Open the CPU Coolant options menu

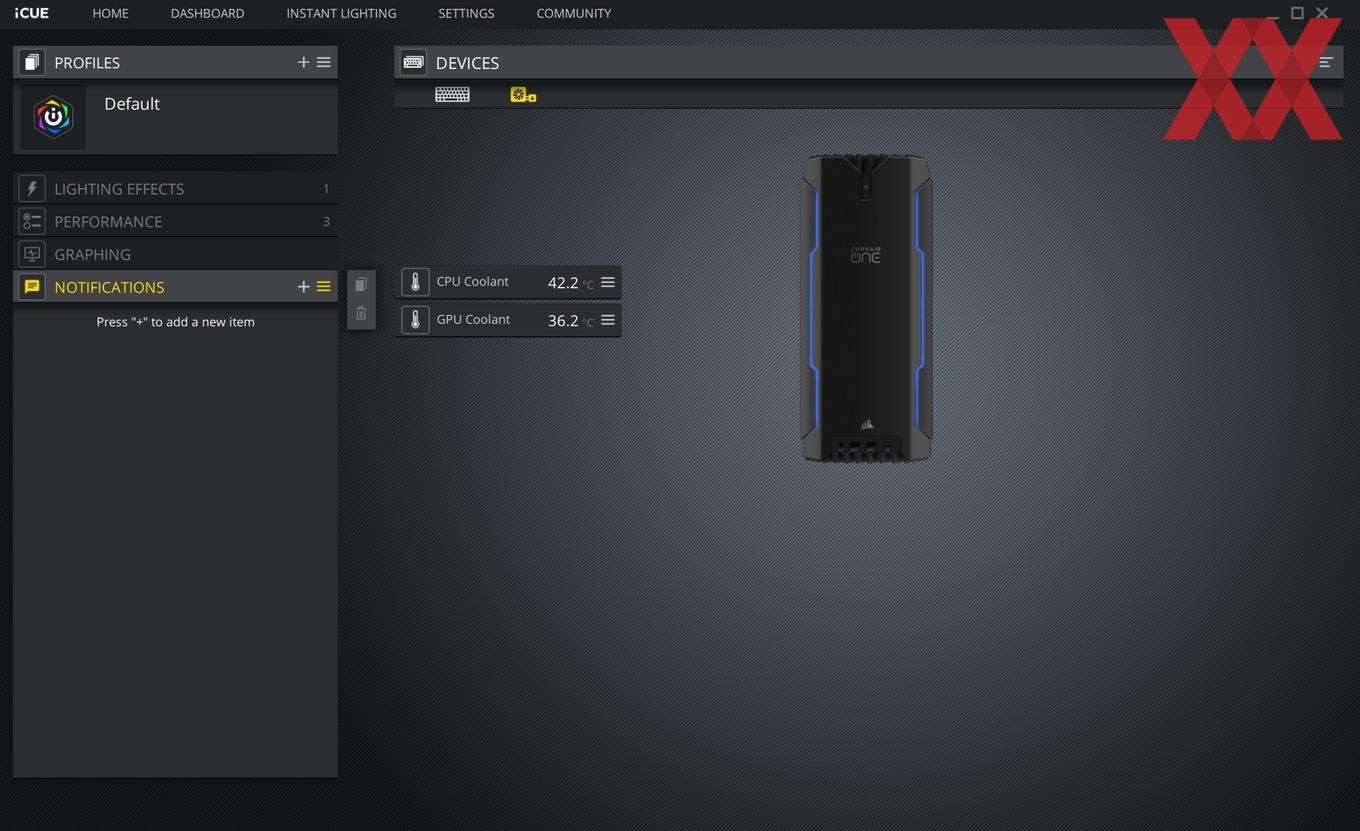pyautogui.click(x=608, y=282)
